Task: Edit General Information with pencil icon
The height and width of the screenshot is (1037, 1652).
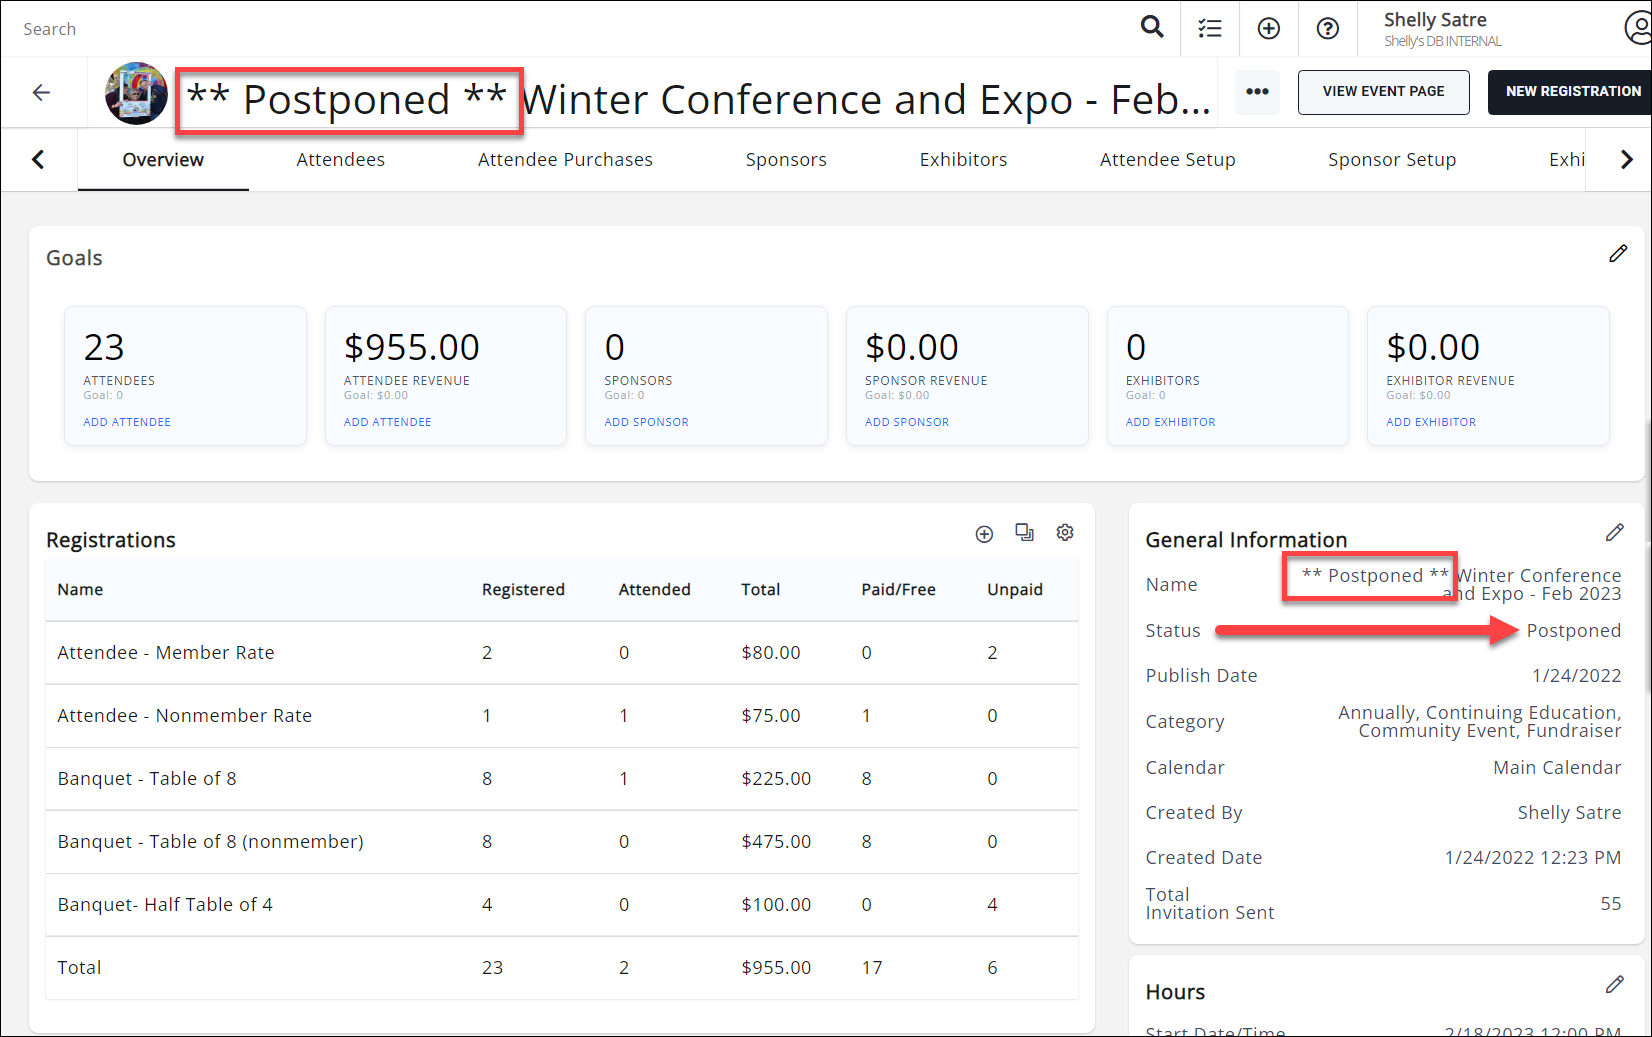Action: (x=1614, y=533)
